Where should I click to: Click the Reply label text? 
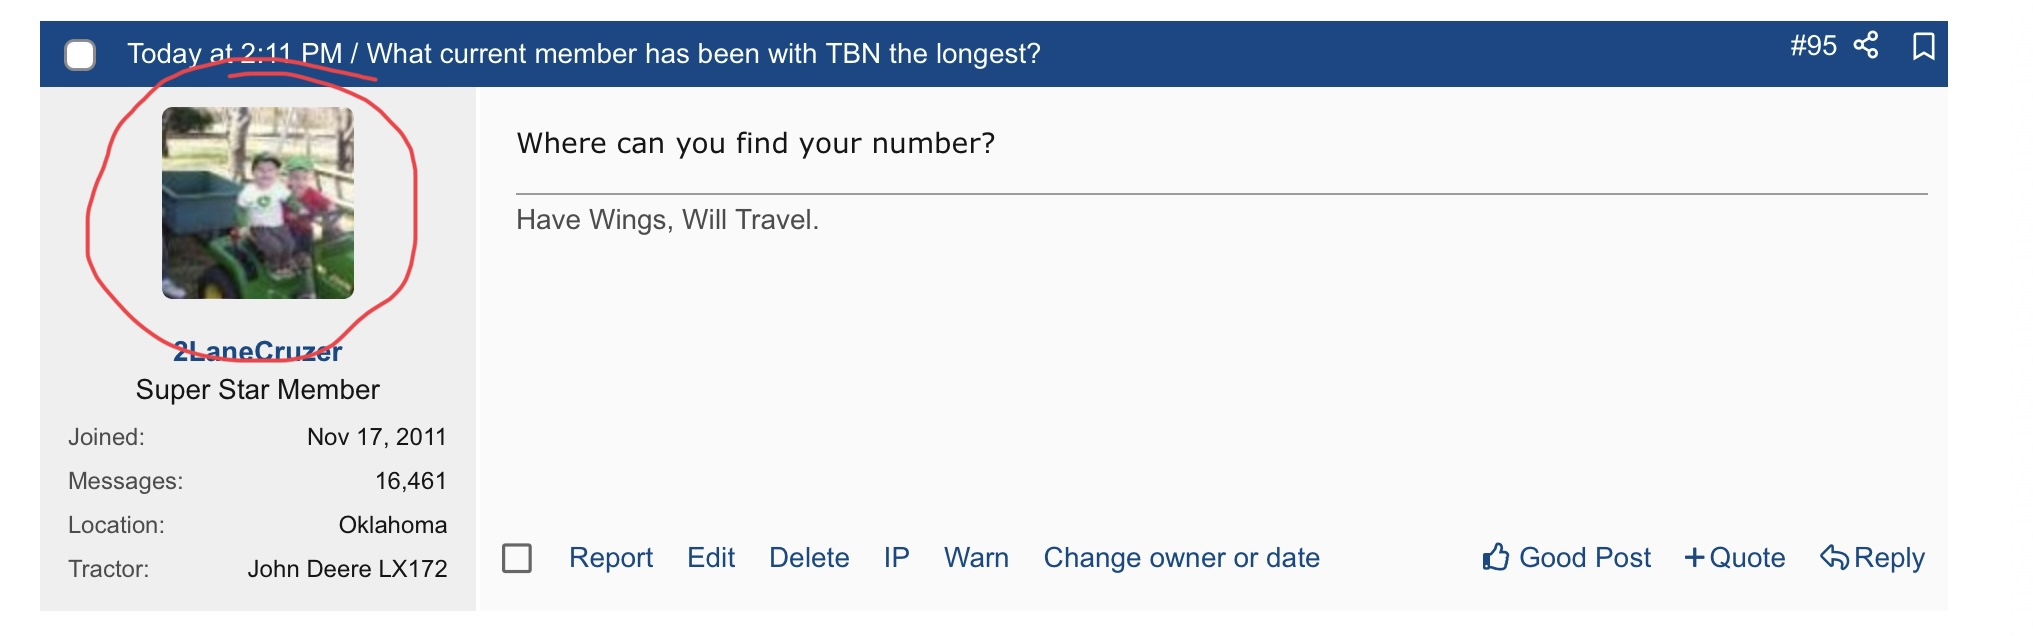click(x=1889, y=558)
